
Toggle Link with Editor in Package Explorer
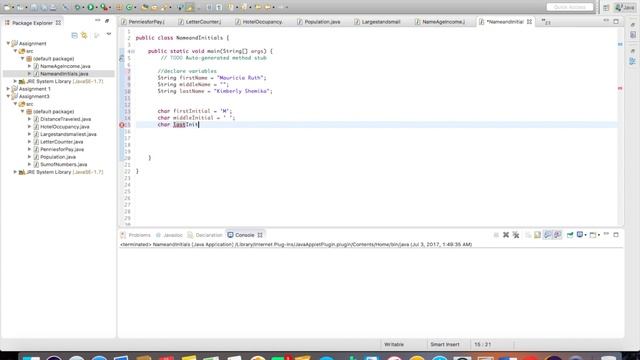pos(84,36)
